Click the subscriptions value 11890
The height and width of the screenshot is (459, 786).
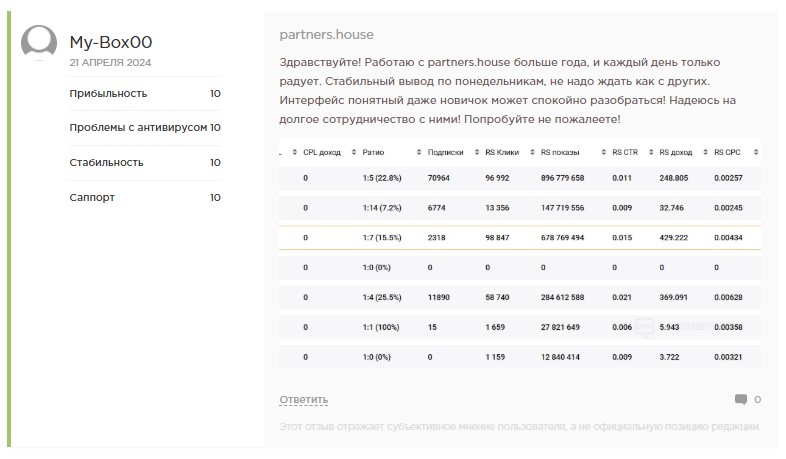click(439, 297)
